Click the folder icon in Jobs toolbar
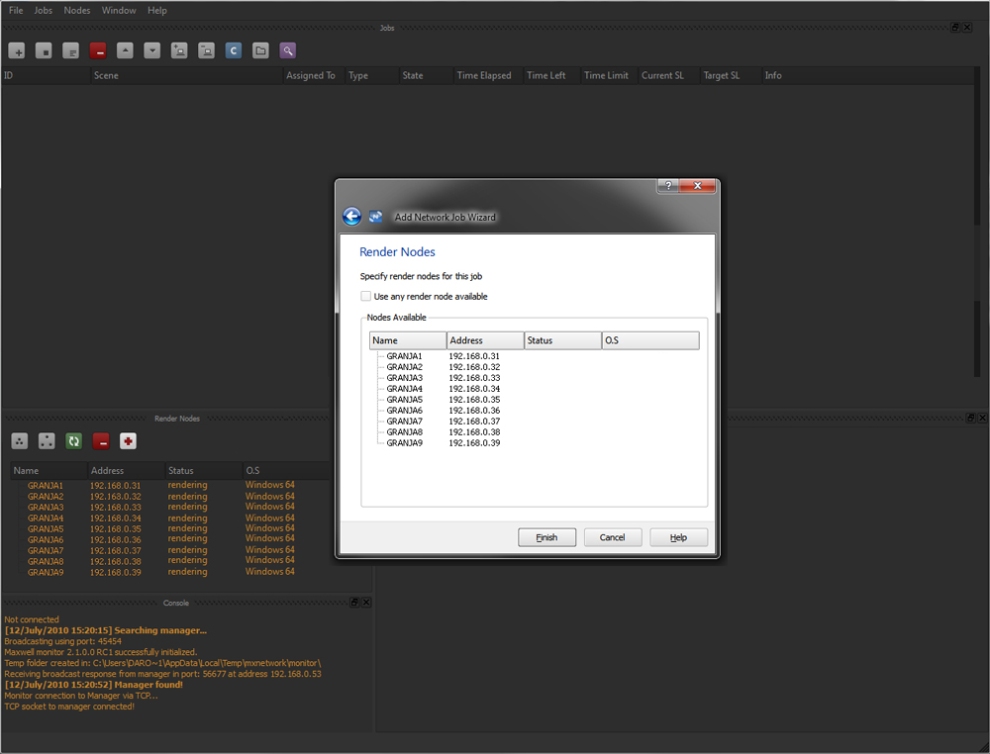This screenshot has width=990, height=754. tap(260, 51)
